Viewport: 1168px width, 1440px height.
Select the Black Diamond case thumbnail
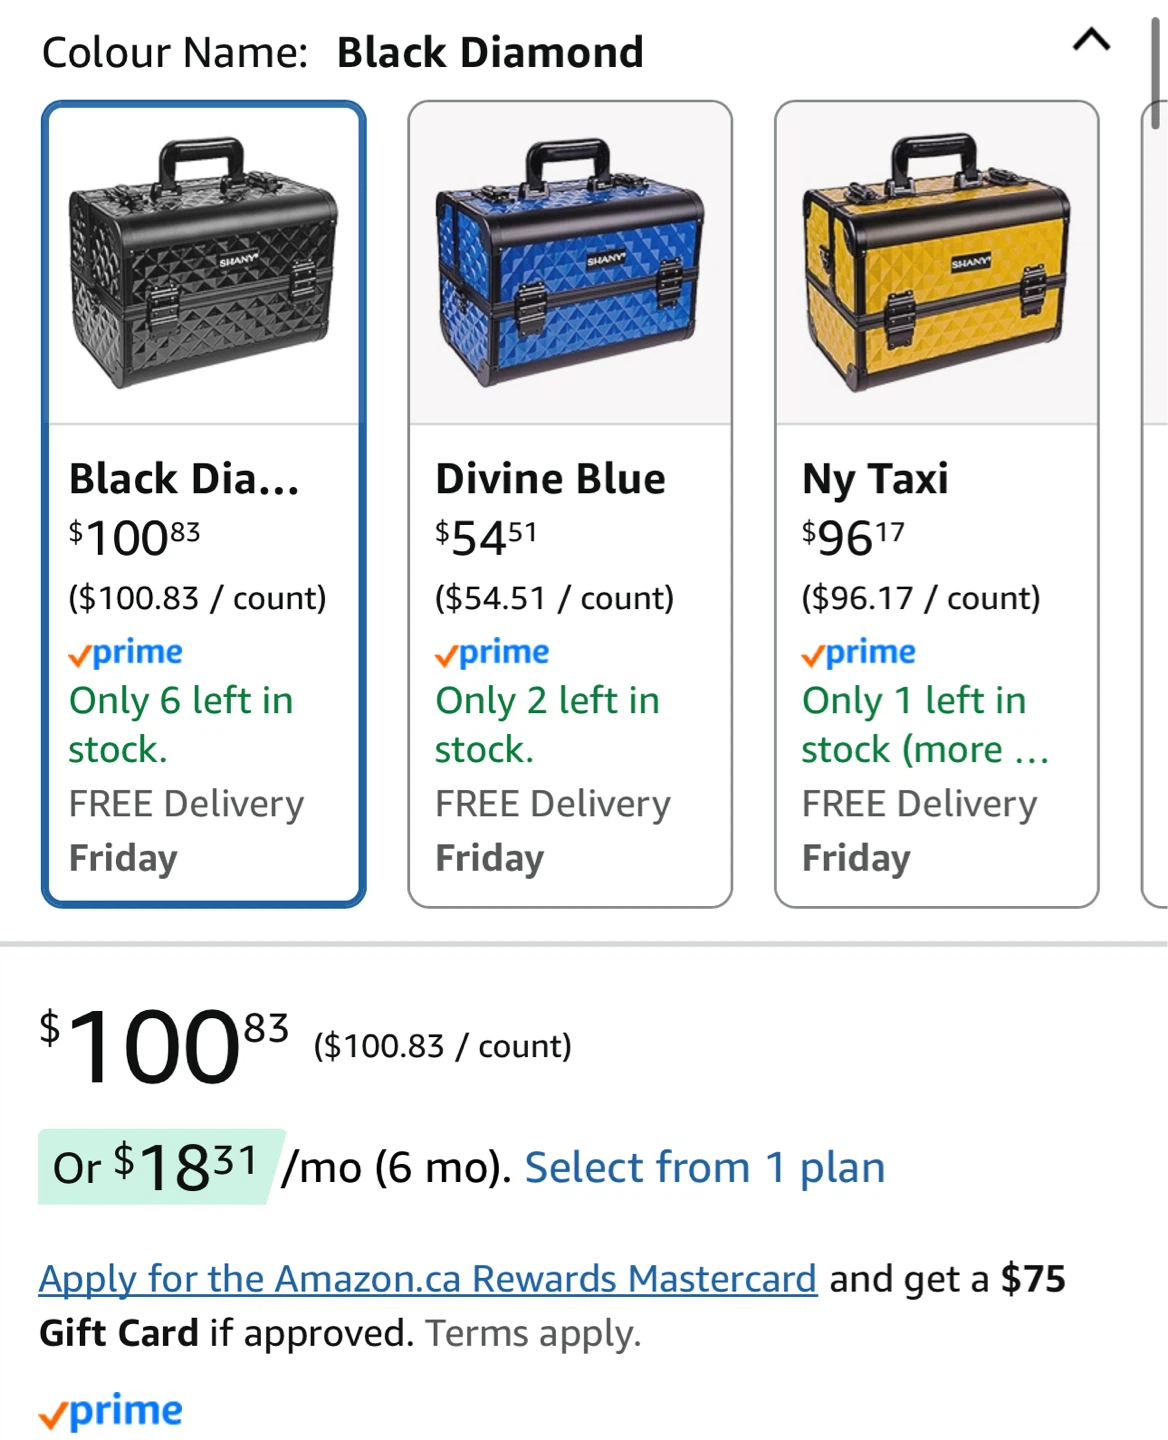point(204,265)
